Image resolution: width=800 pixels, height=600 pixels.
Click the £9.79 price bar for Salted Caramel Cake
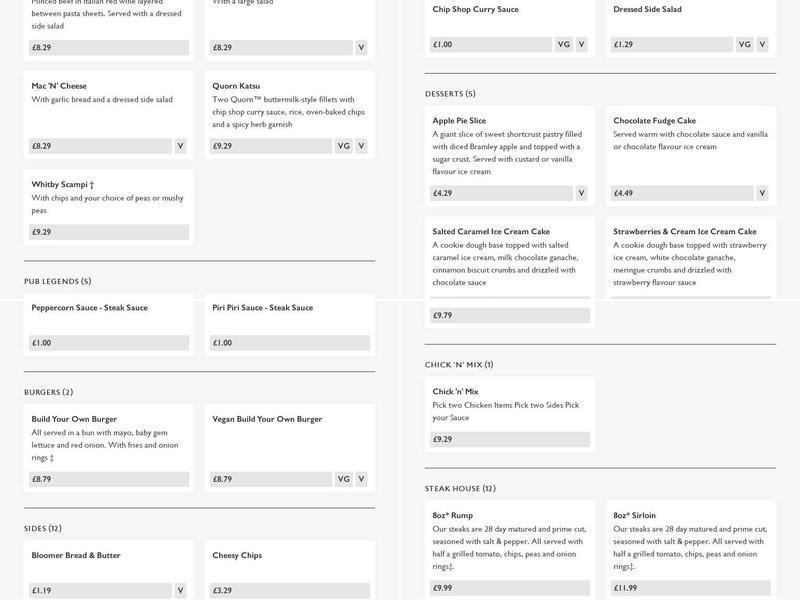point(510,315)
